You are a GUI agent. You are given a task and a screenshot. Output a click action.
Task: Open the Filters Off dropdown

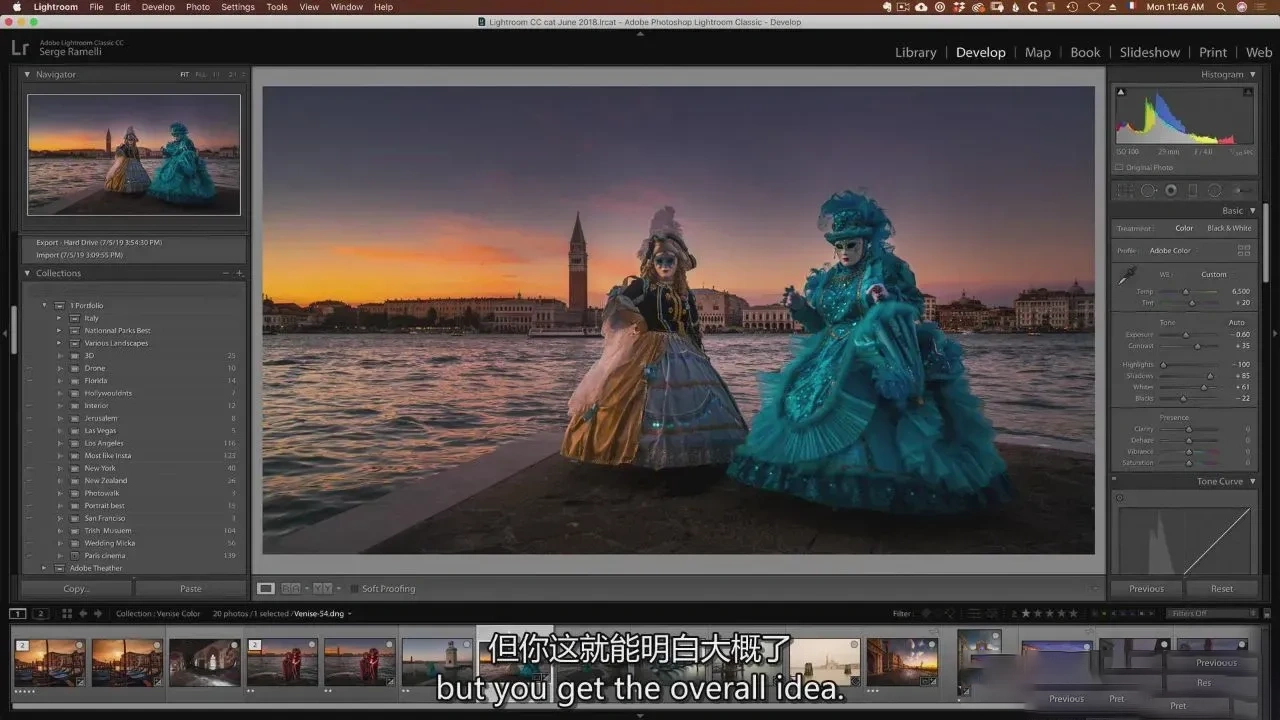(x=1212, y=613)
